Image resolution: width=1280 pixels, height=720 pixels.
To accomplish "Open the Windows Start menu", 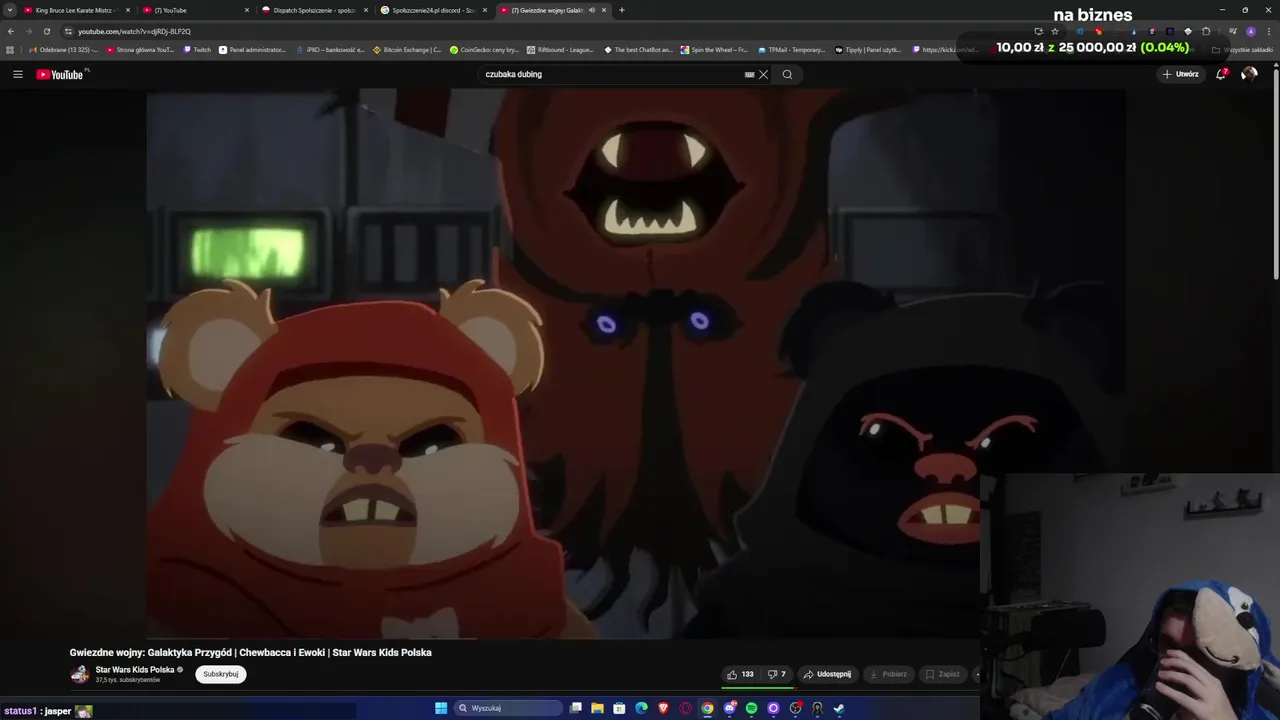I will pos(441,708).
